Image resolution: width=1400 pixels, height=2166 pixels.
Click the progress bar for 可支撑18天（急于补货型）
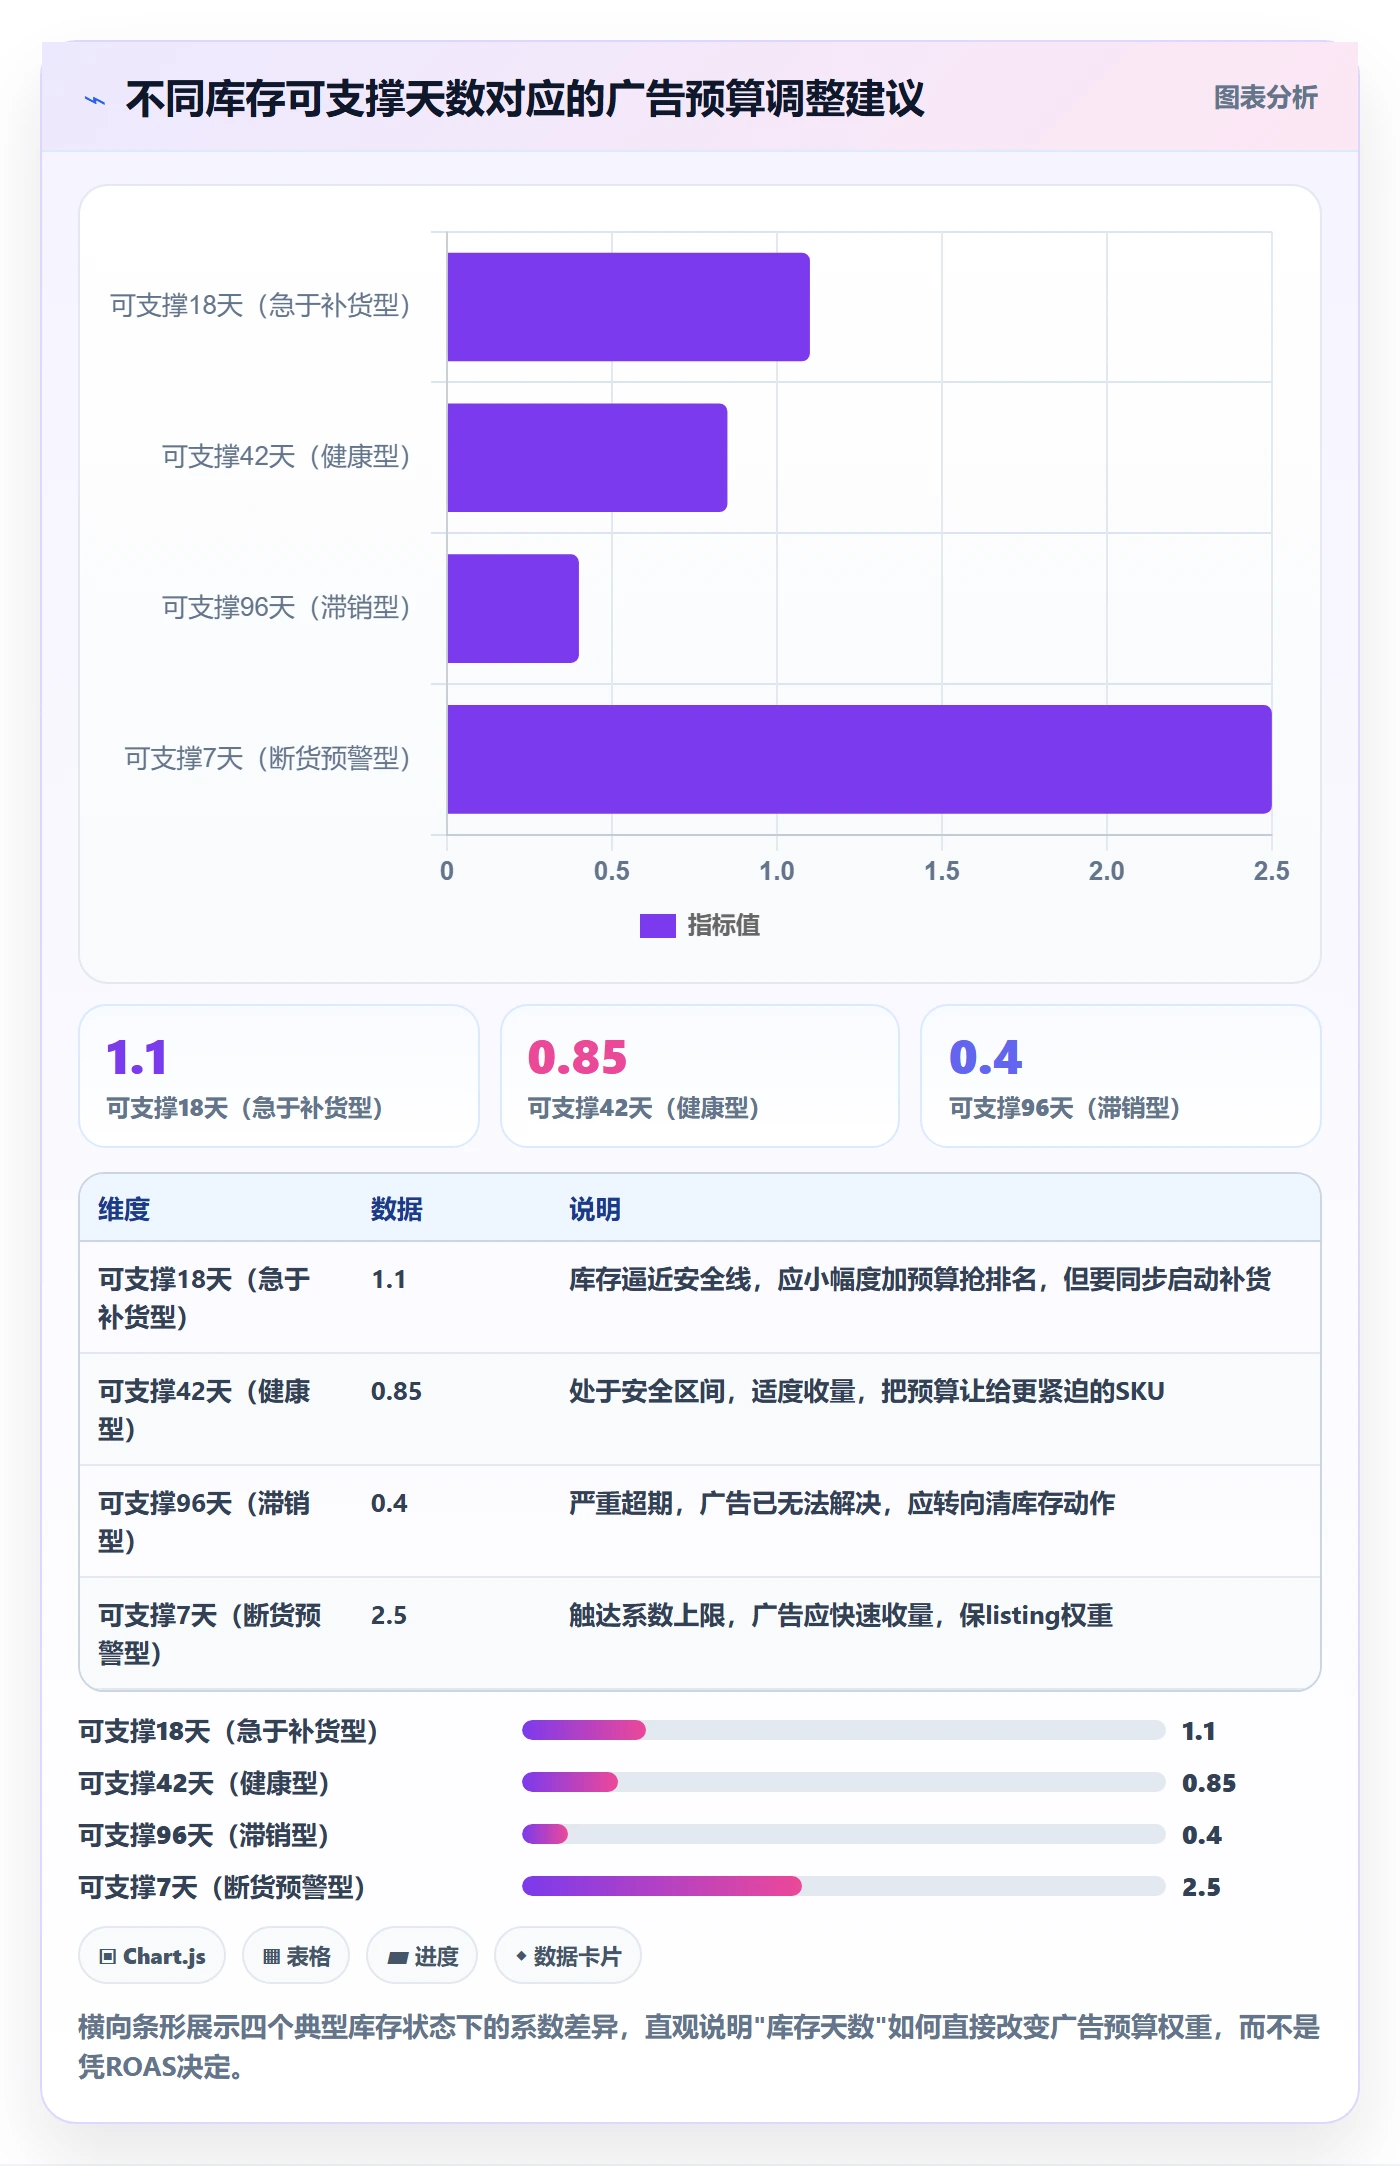pyautogui.click(x=843, y=1731)
